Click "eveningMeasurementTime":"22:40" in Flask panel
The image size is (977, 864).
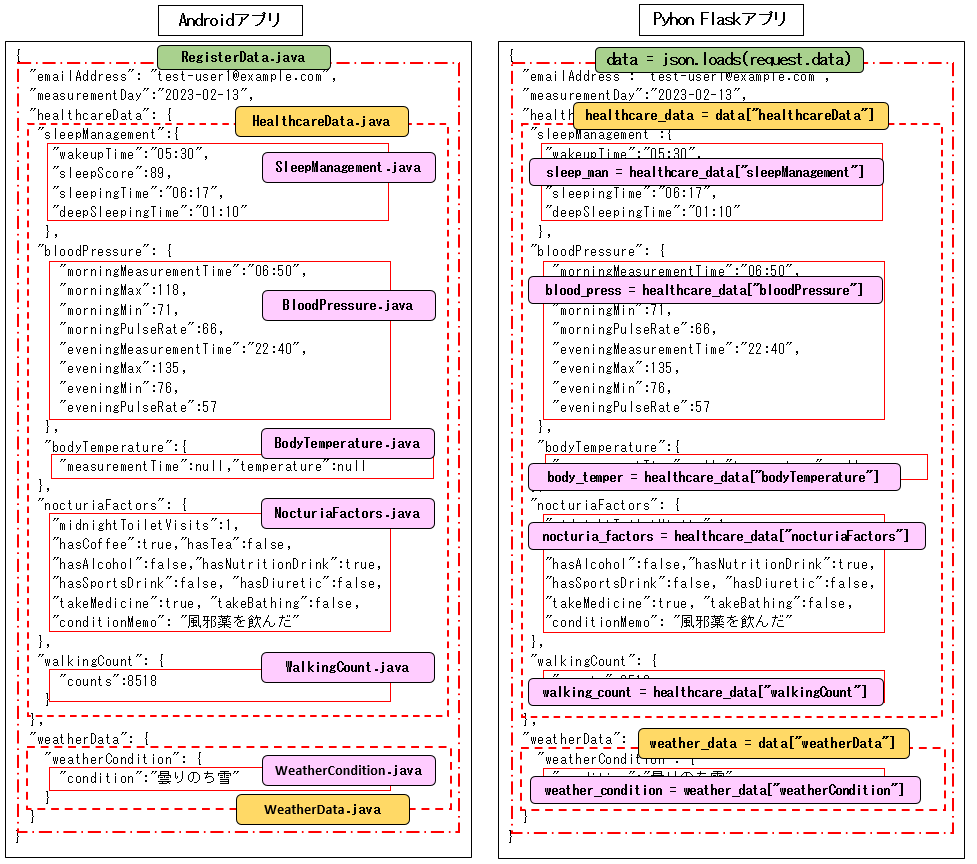(676, 349)
